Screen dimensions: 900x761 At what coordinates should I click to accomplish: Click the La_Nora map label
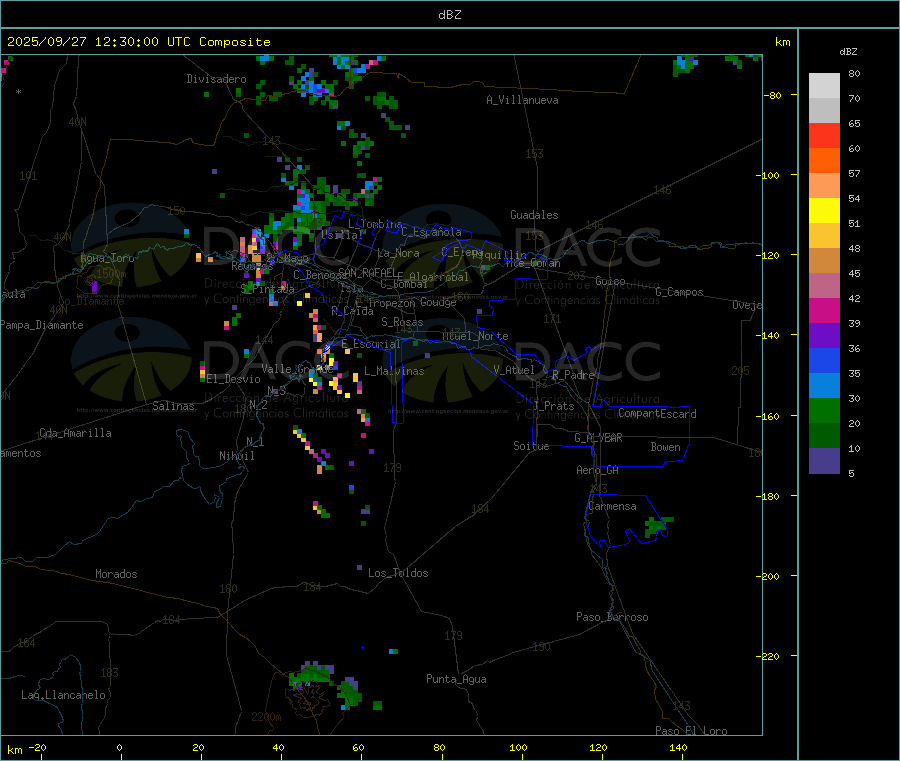click(x=398, y=253)
